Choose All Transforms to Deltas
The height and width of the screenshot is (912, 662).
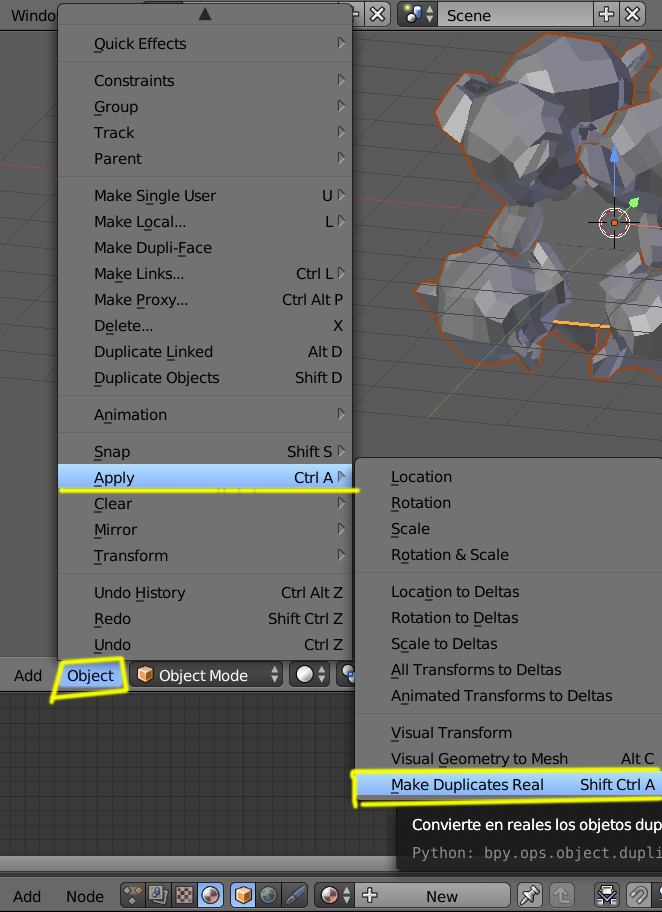tap(509, 669)
